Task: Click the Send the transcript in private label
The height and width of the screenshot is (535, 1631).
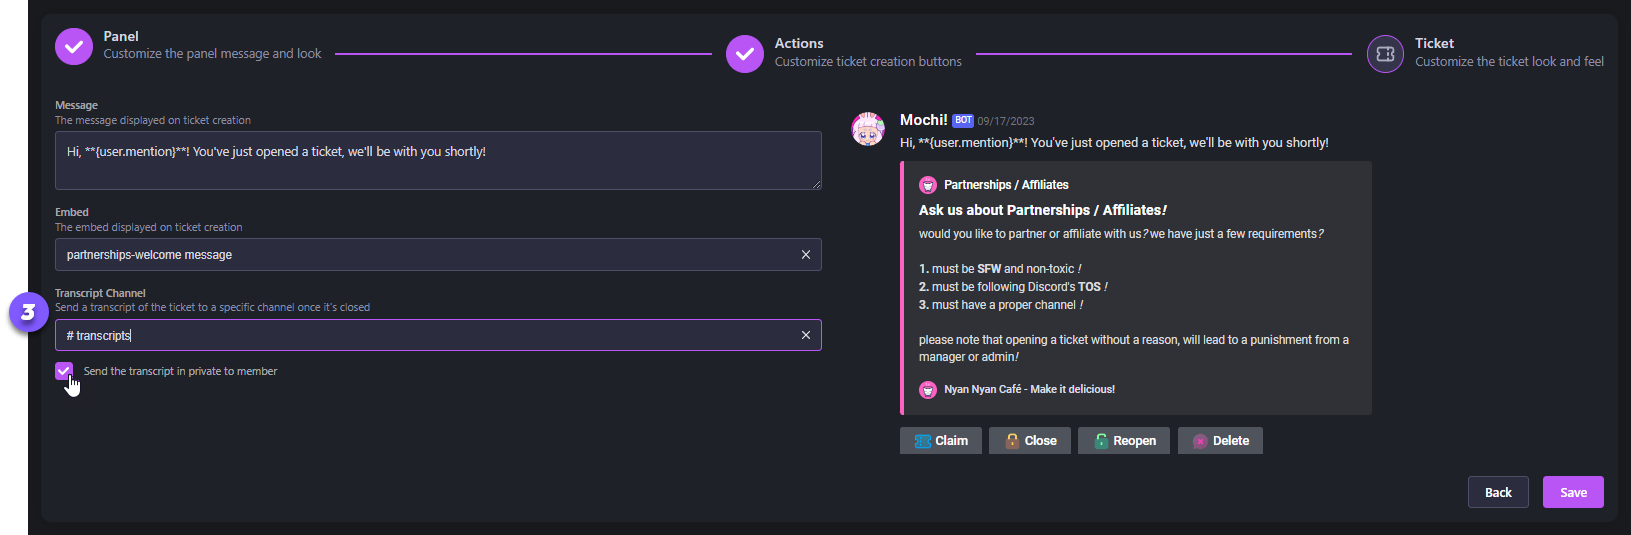Action: pos(180,371)
